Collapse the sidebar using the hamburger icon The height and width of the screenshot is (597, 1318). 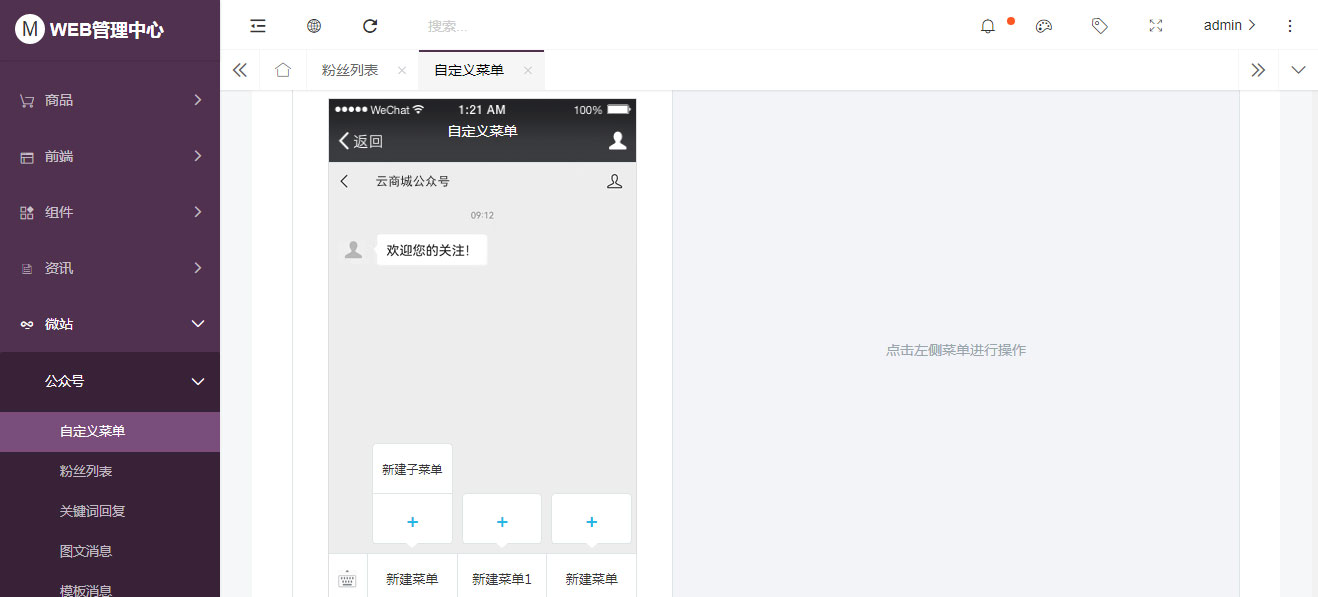(258, 26)
